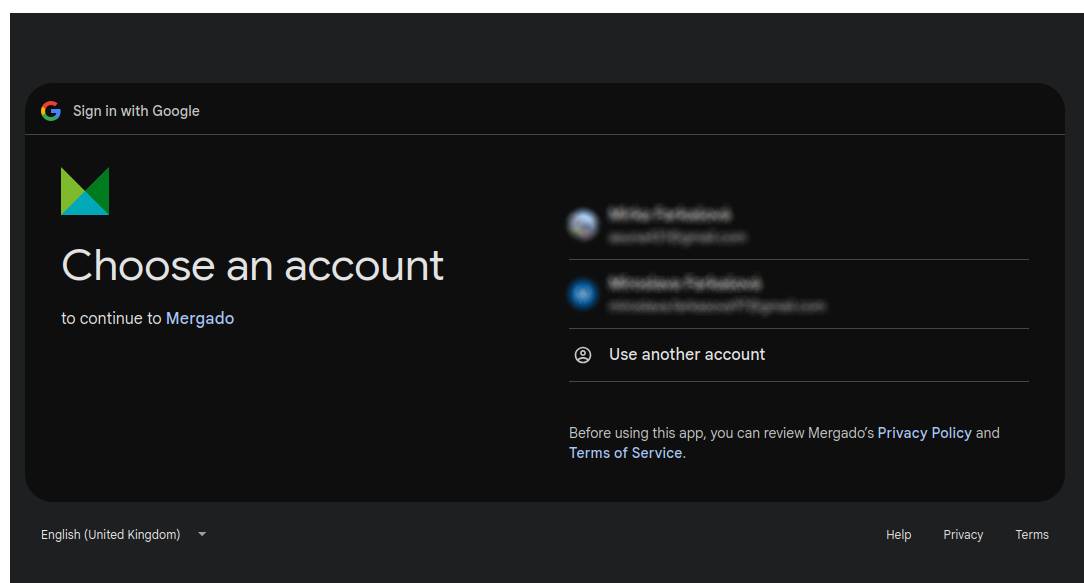
Task: Open the Privacy footer link
Action: point(963,535)
